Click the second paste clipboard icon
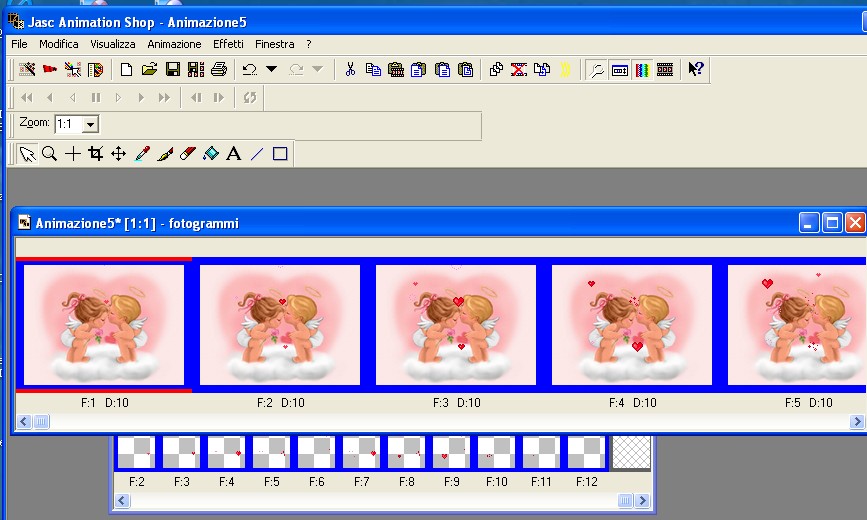This screenshot has height=520, width=867. 419,69
